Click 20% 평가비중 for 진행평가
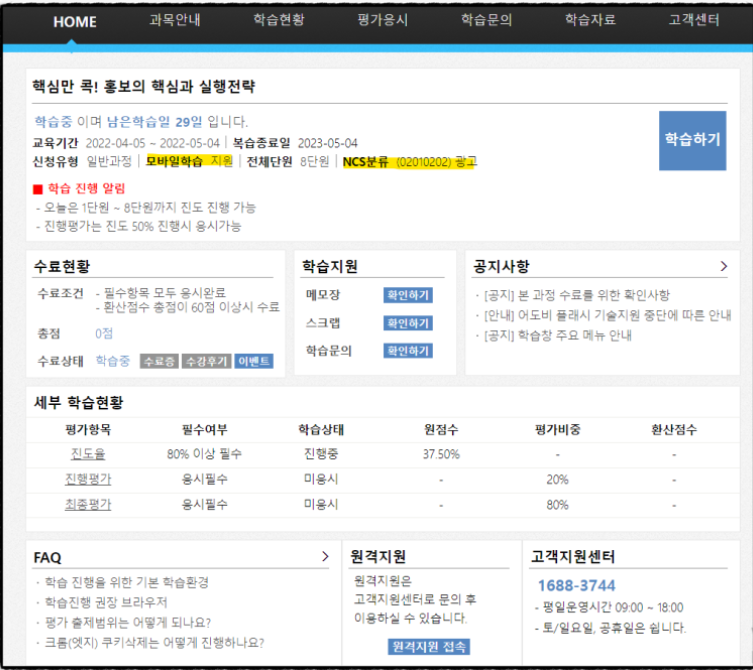The width and height of the screenshot is (753, 670). point(557,479)
